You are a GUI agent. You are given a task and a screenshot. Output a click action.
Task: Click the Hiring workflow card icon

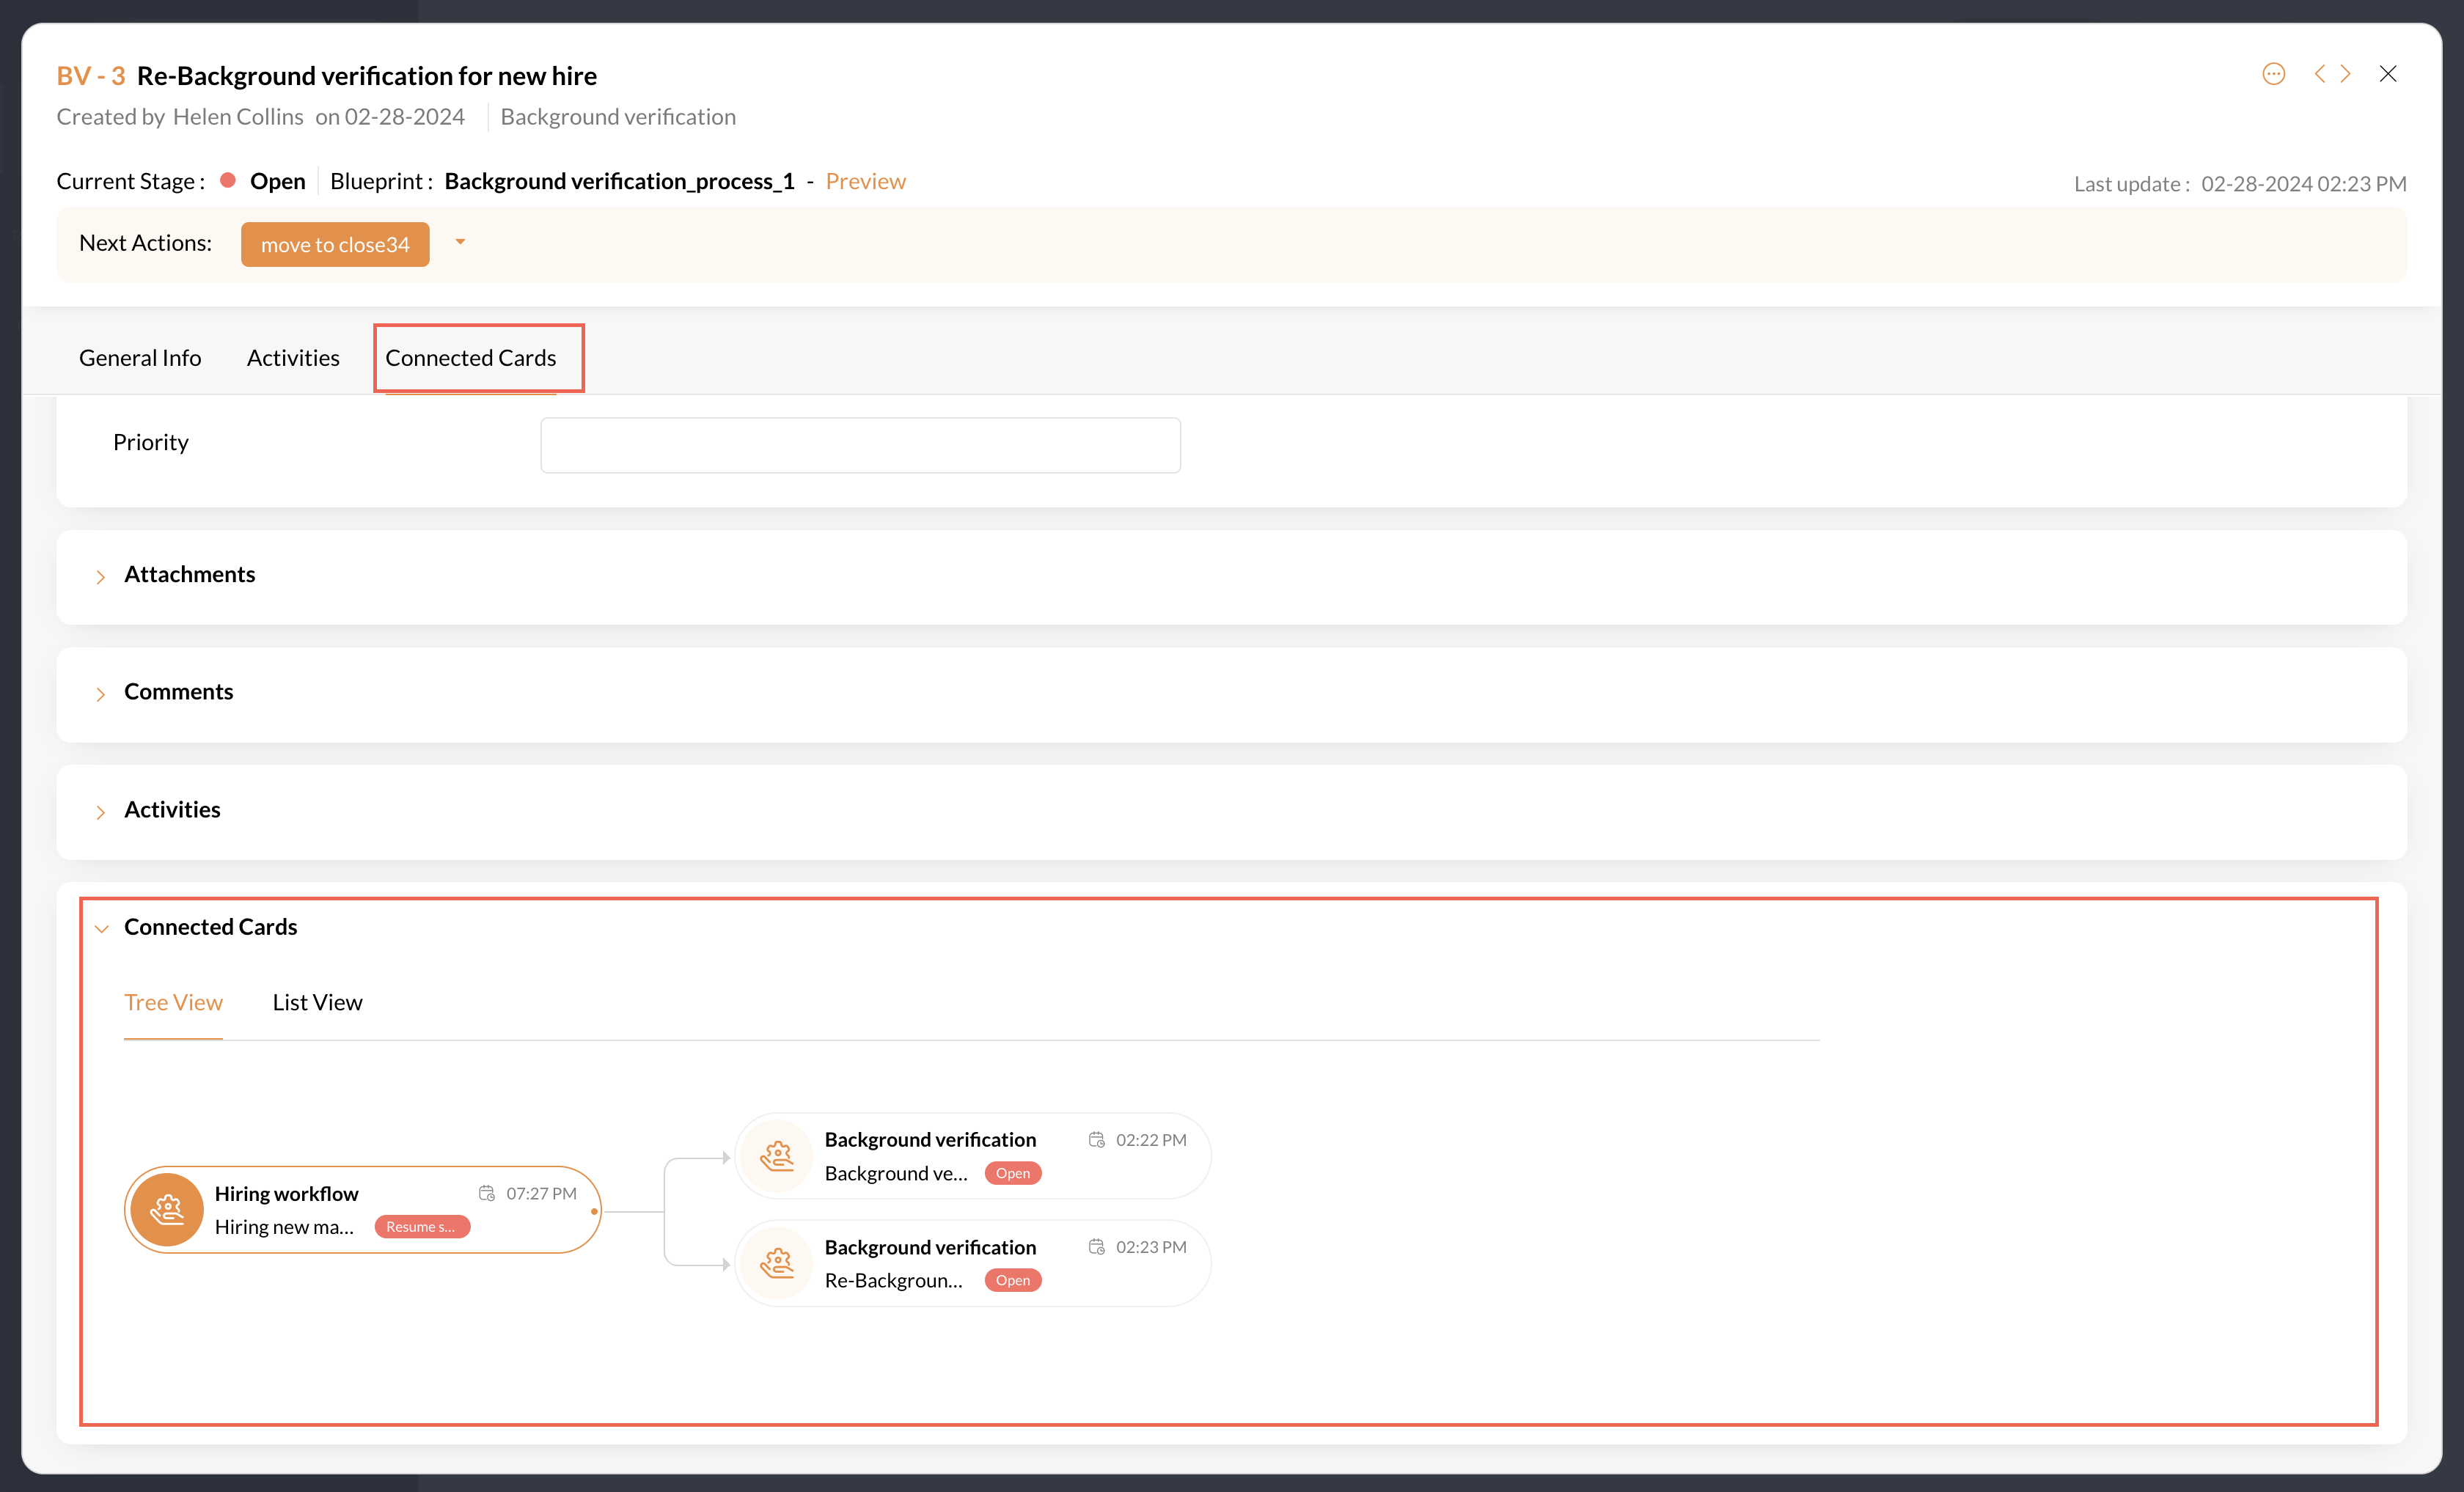pyautogui.click(x=167, y=1210)
